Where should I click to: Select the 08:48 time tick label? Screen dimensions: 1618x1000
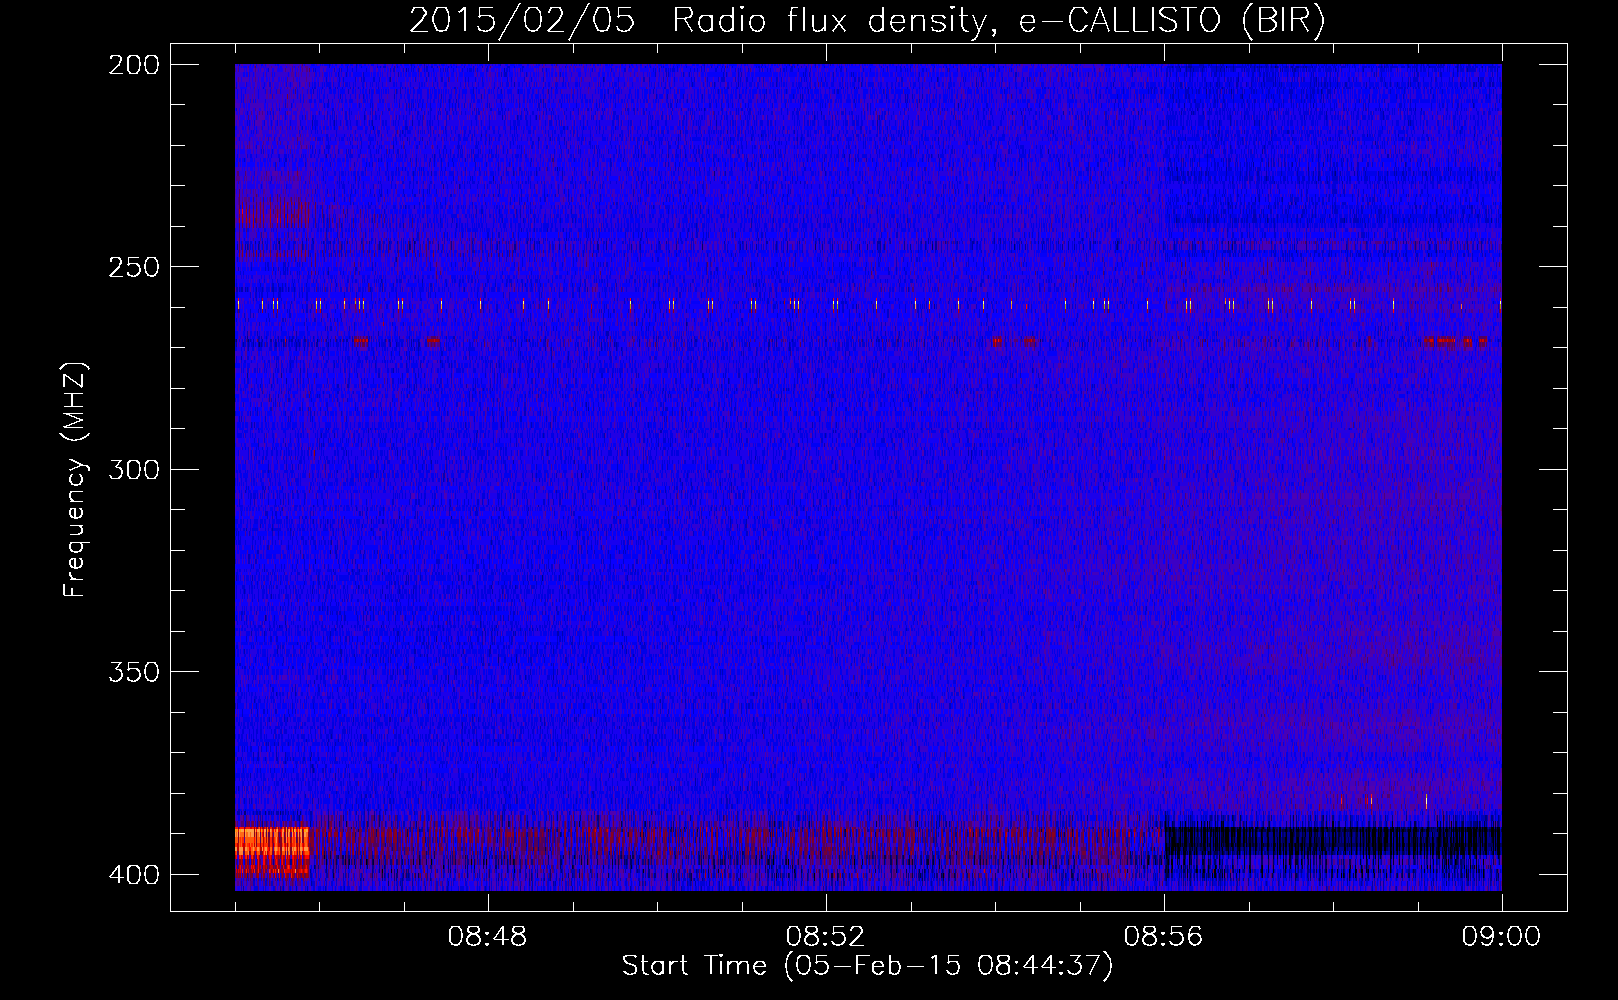(488, 937)
